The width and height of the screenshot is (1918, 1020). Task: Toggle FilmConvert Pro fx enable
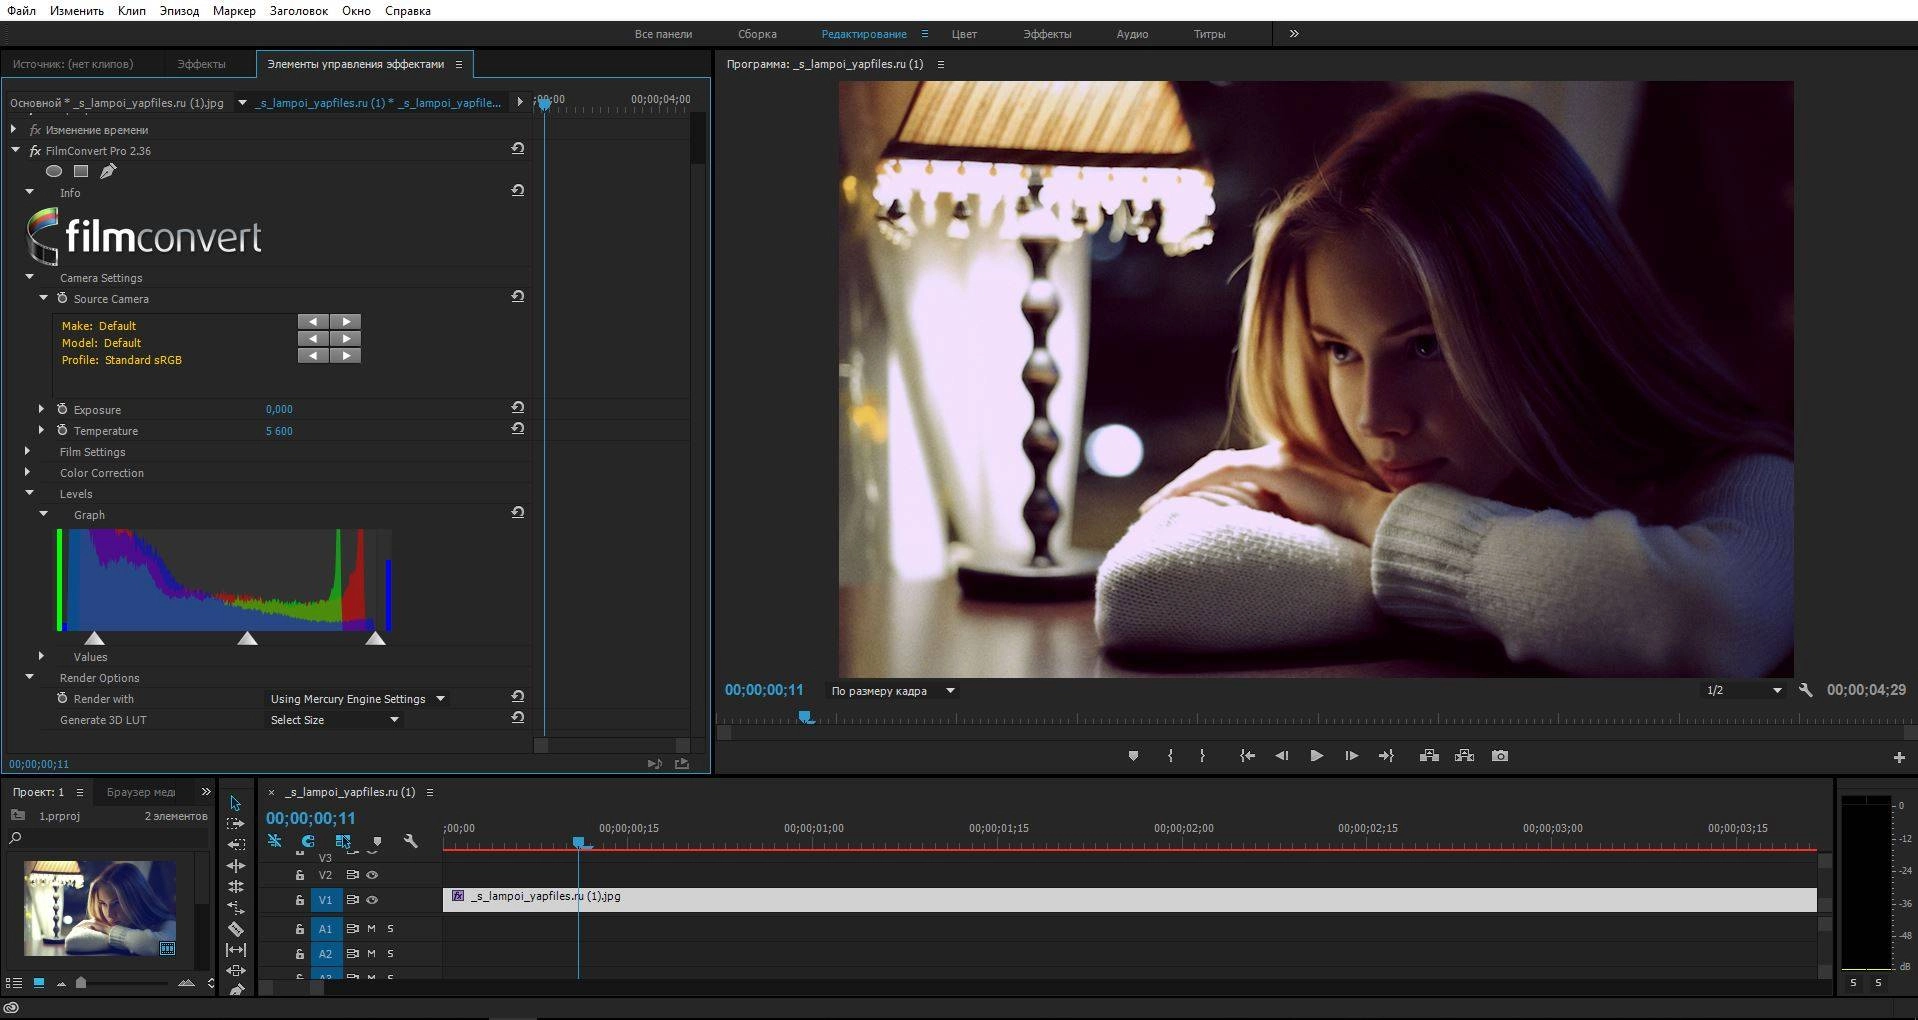coord(35,150)
